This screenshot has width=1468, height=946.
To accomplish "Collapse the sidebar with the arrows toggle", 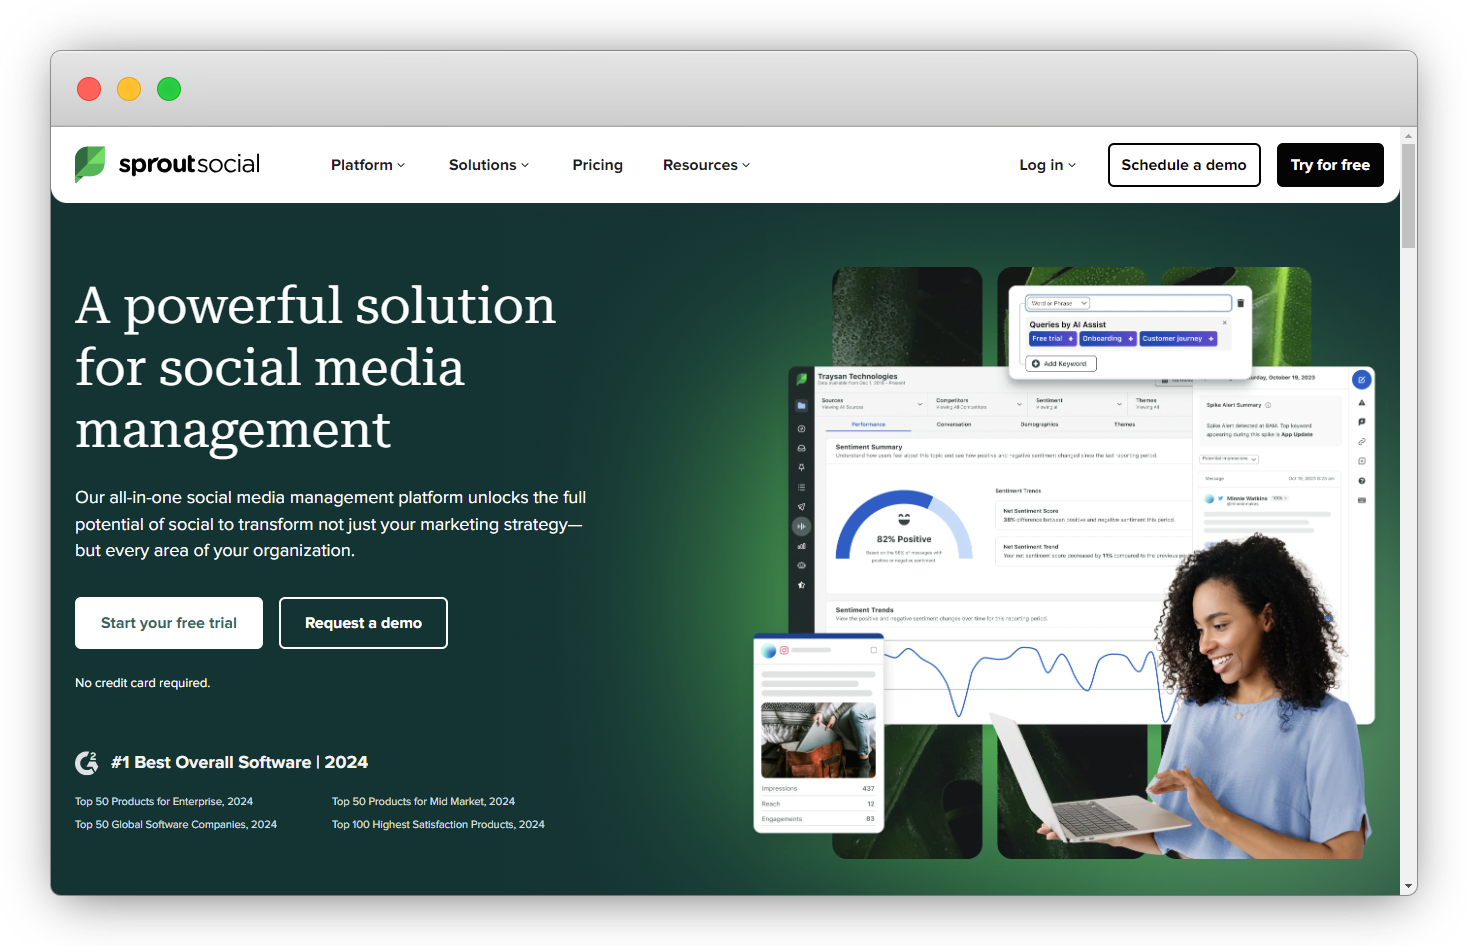I will point(801,526).
